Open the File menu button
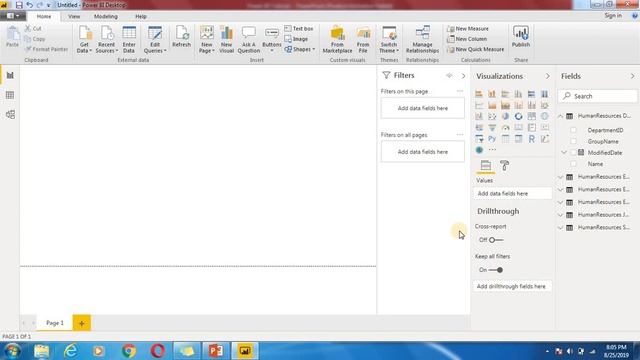Screen dimensions: 640x360 point(13,16)
